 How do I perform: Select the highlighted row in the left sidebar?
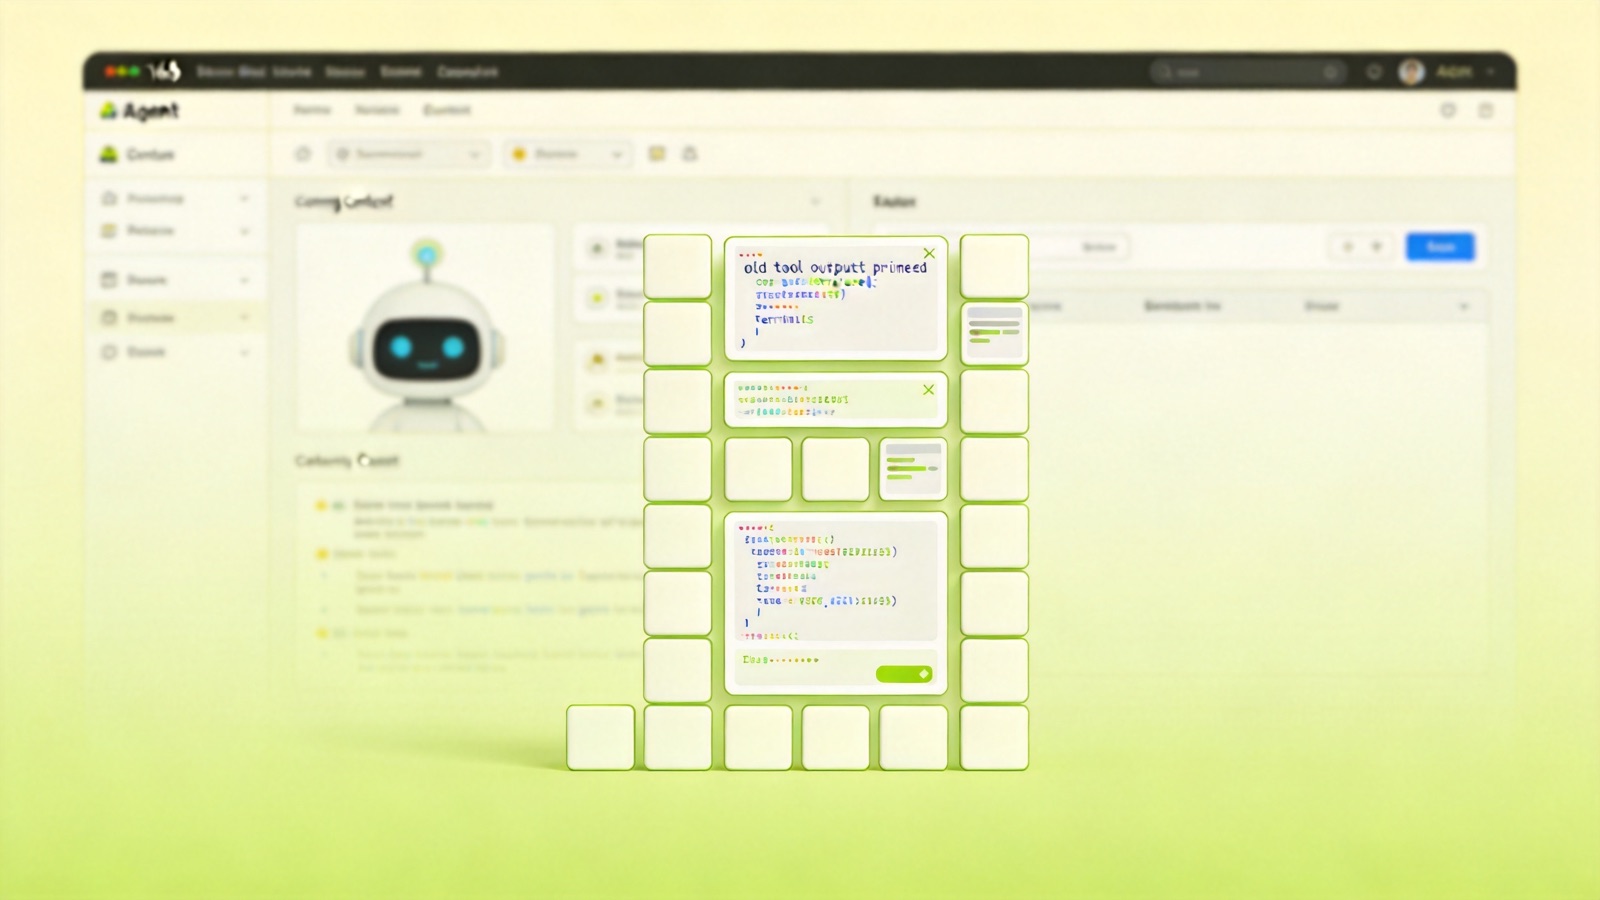(175, 318)
